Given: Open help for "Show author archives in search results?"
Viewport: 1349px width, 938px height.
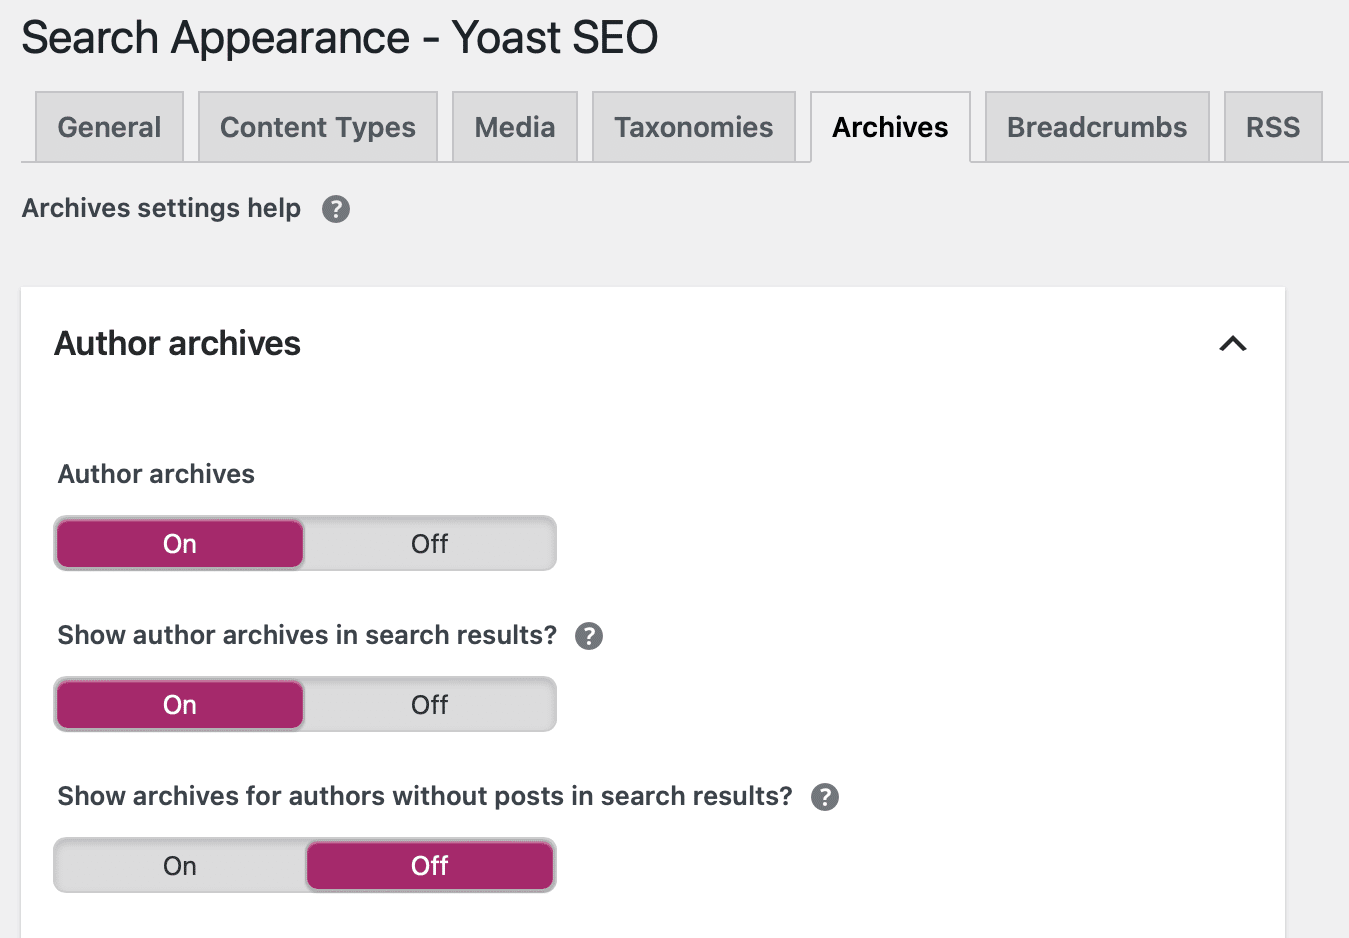Looking at the screenshot, I should (x=589, y=636).
